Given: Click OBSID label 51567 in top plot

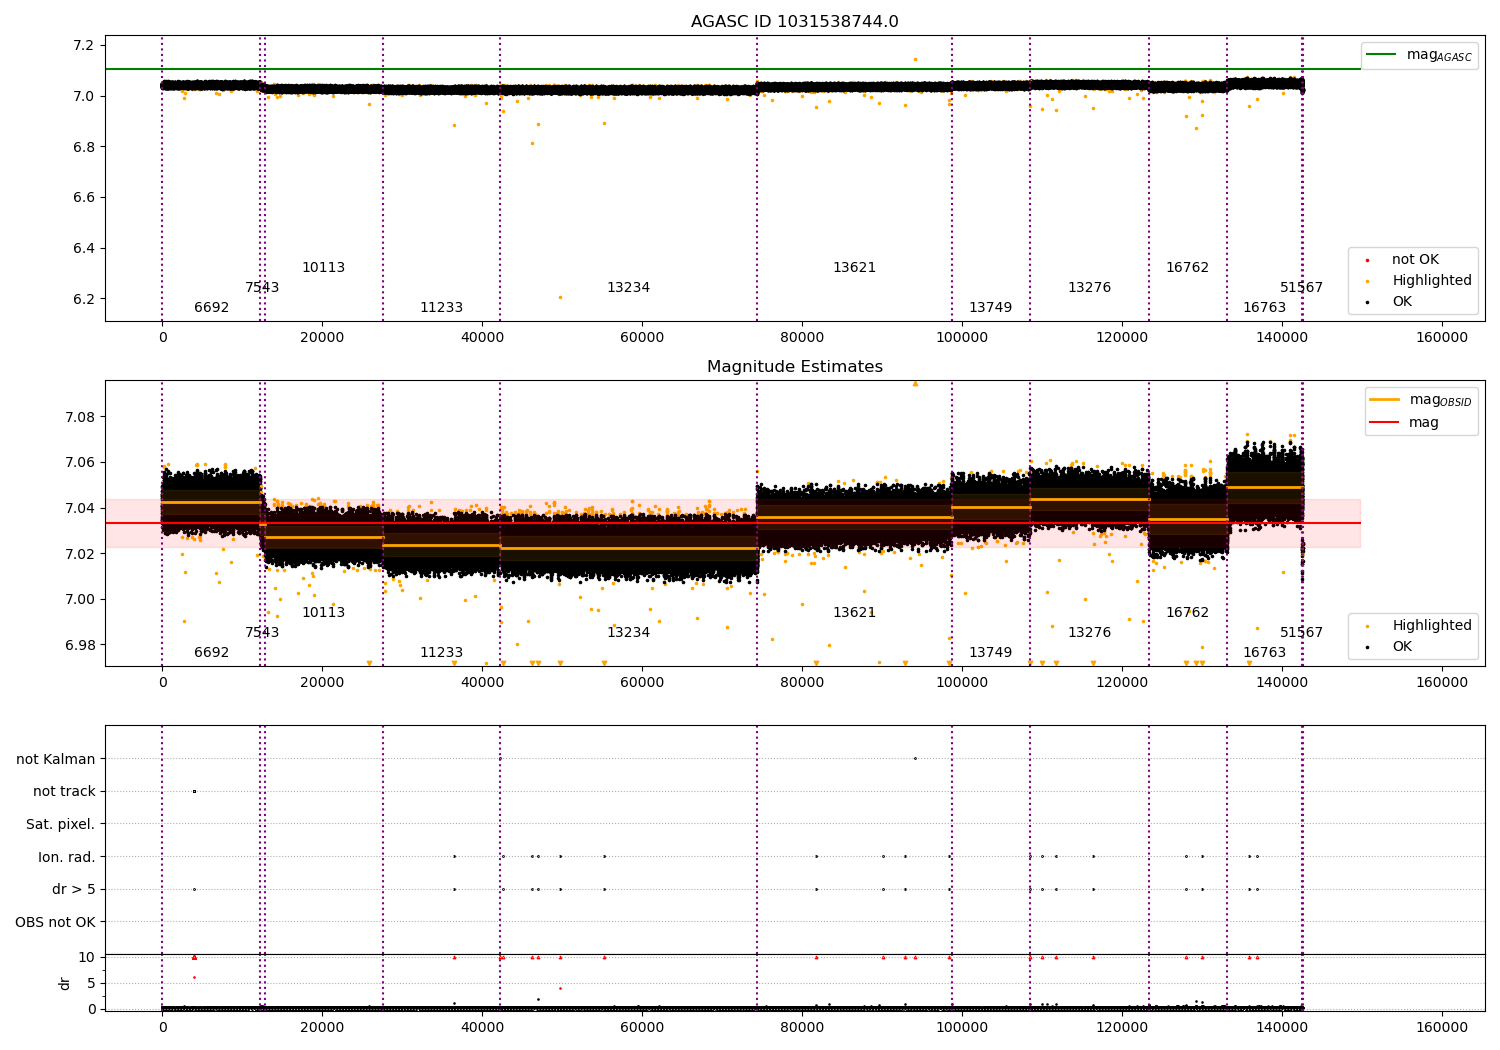Looking at the screenshot, I should [1301, 288].
